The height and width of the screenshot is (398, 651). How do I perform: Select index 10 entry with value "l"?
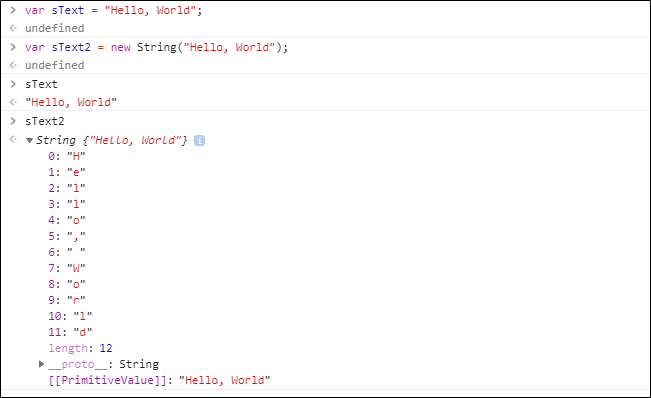(x=70, y=316)
